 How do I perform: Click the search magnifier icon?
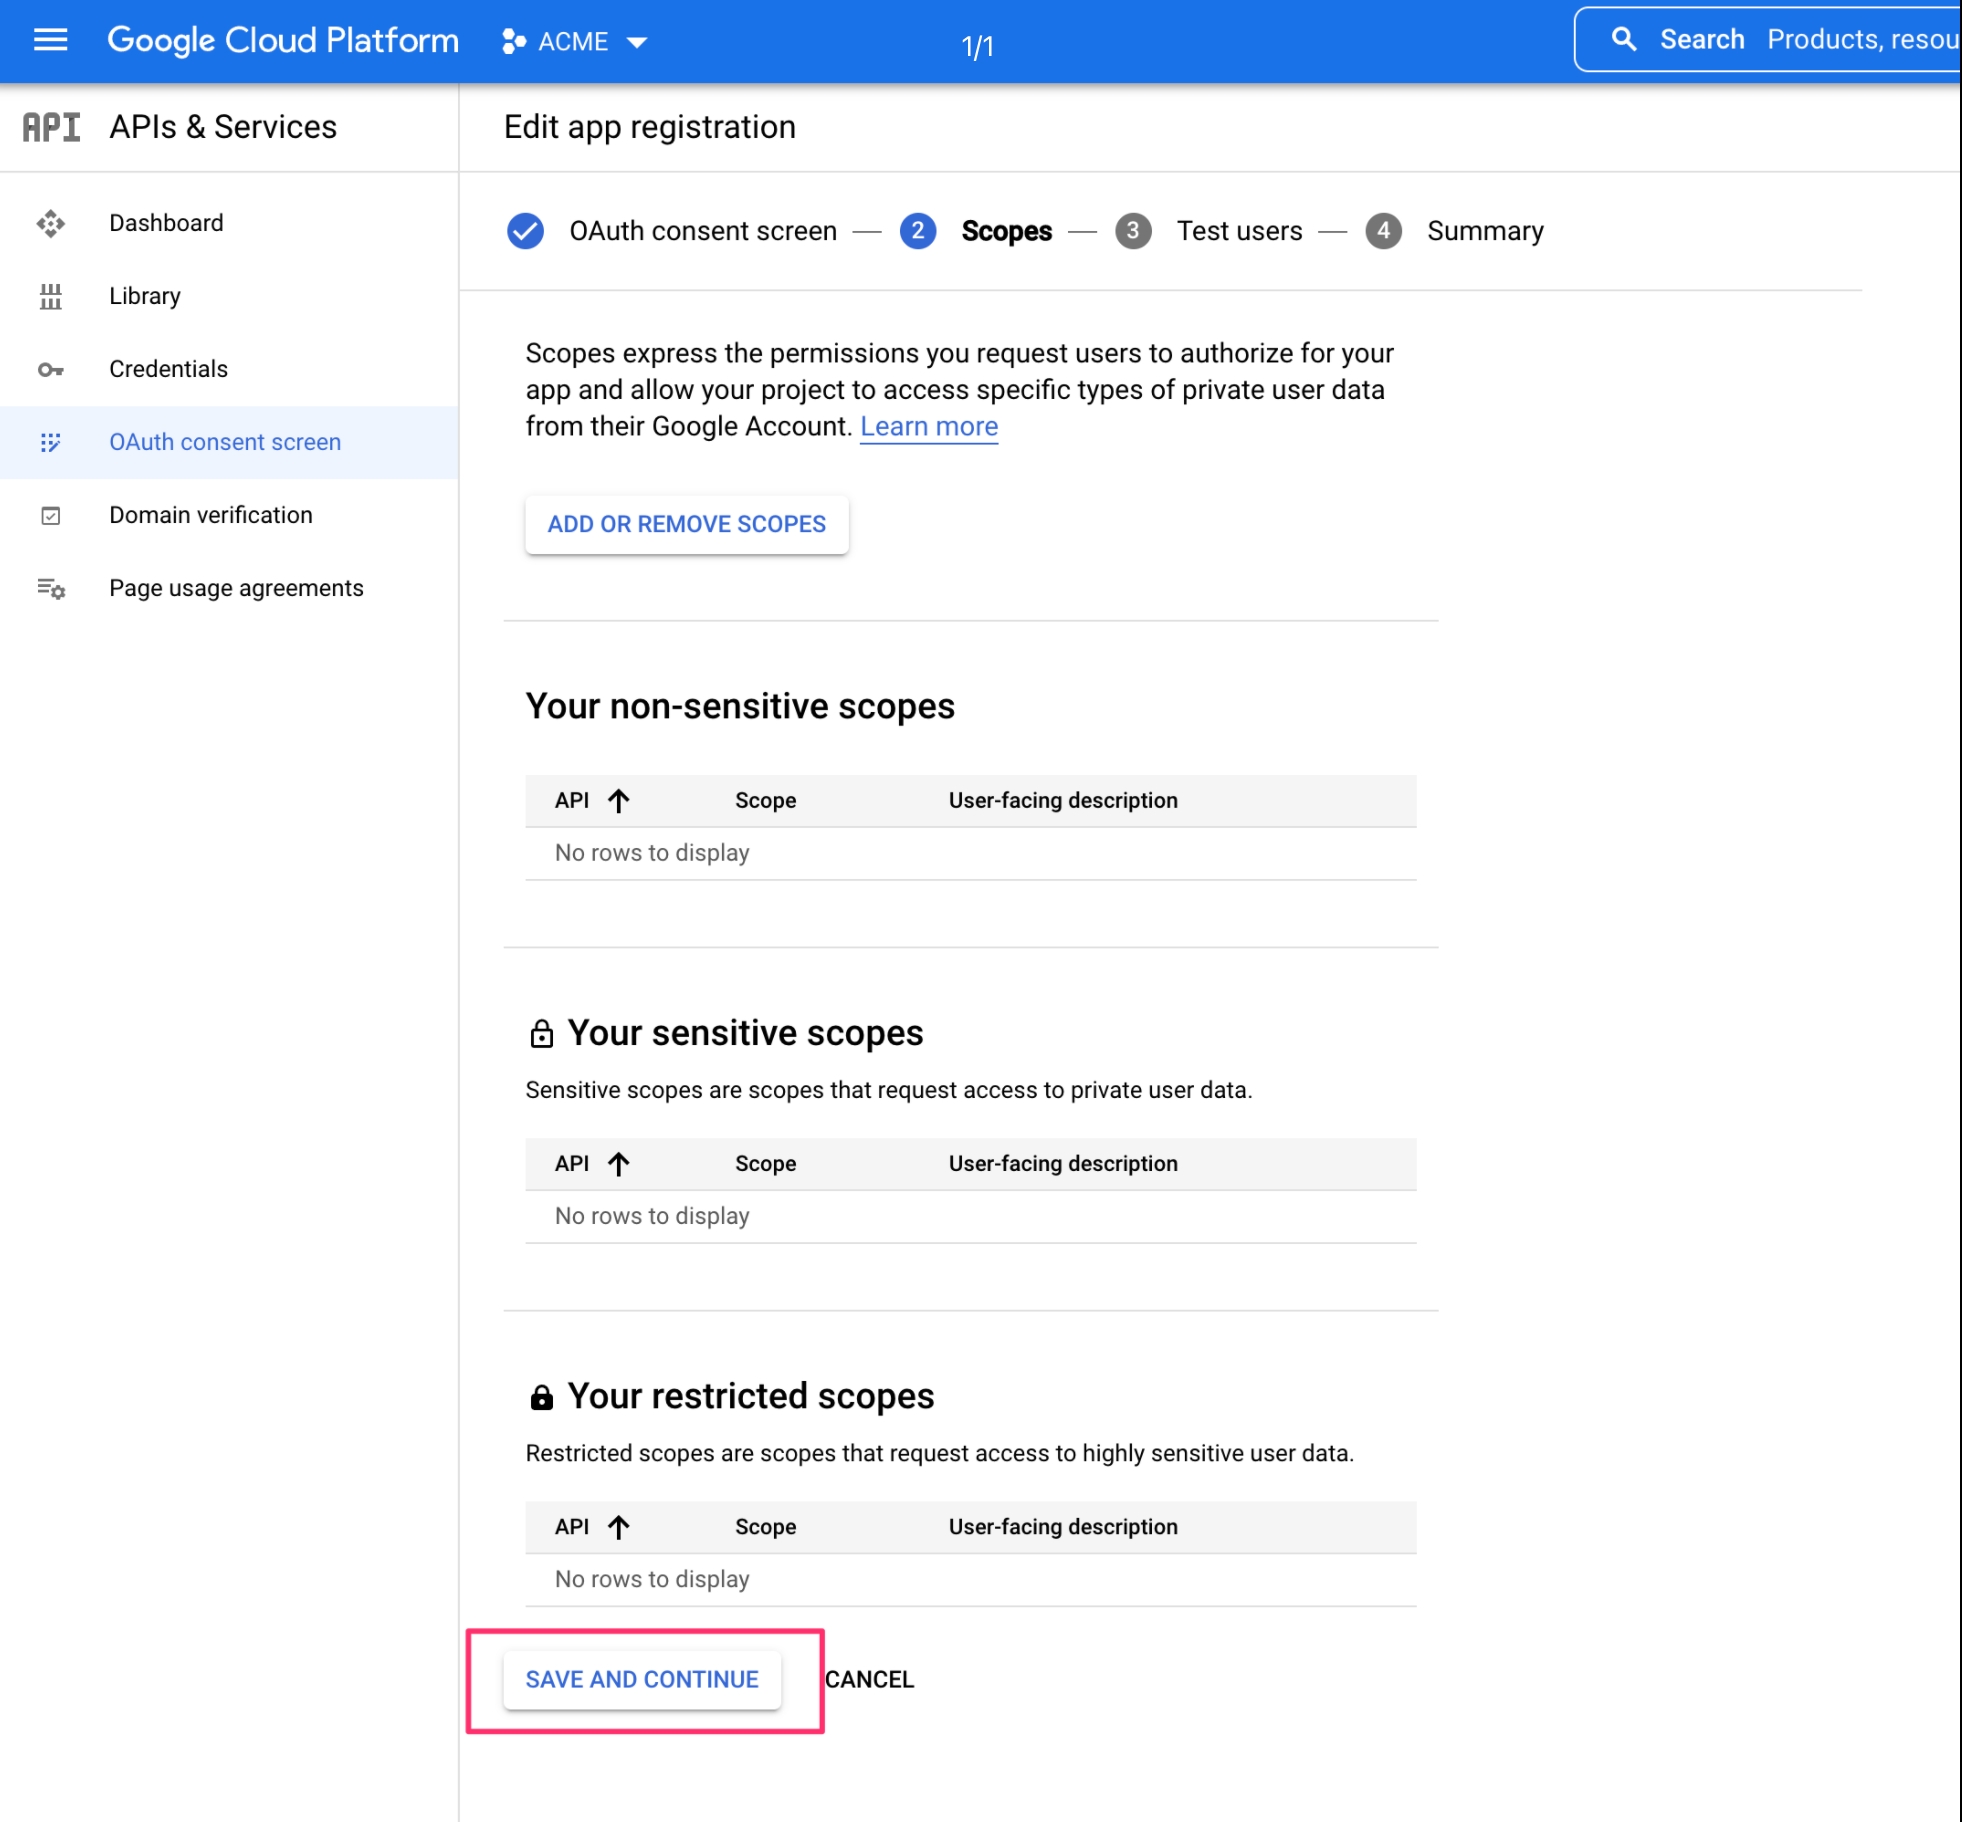pyautogui.click(x=1623, y=40)
